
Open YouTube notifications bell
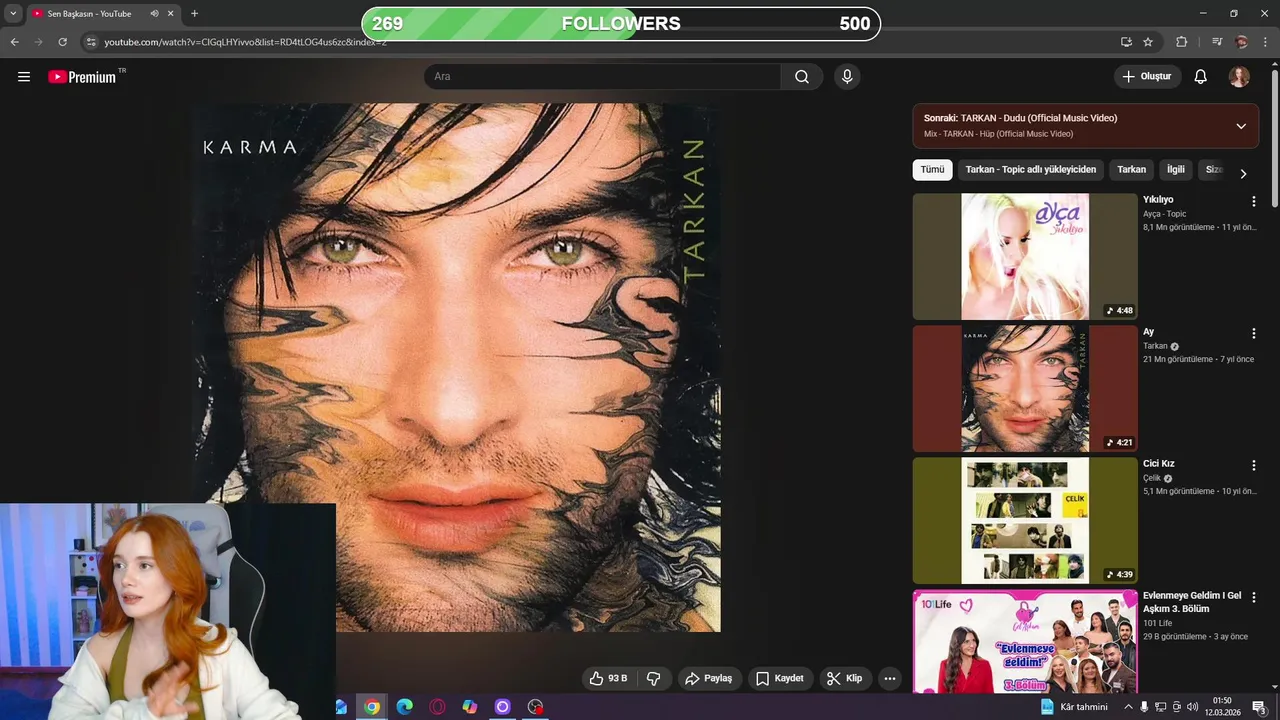click(1201, 77)
